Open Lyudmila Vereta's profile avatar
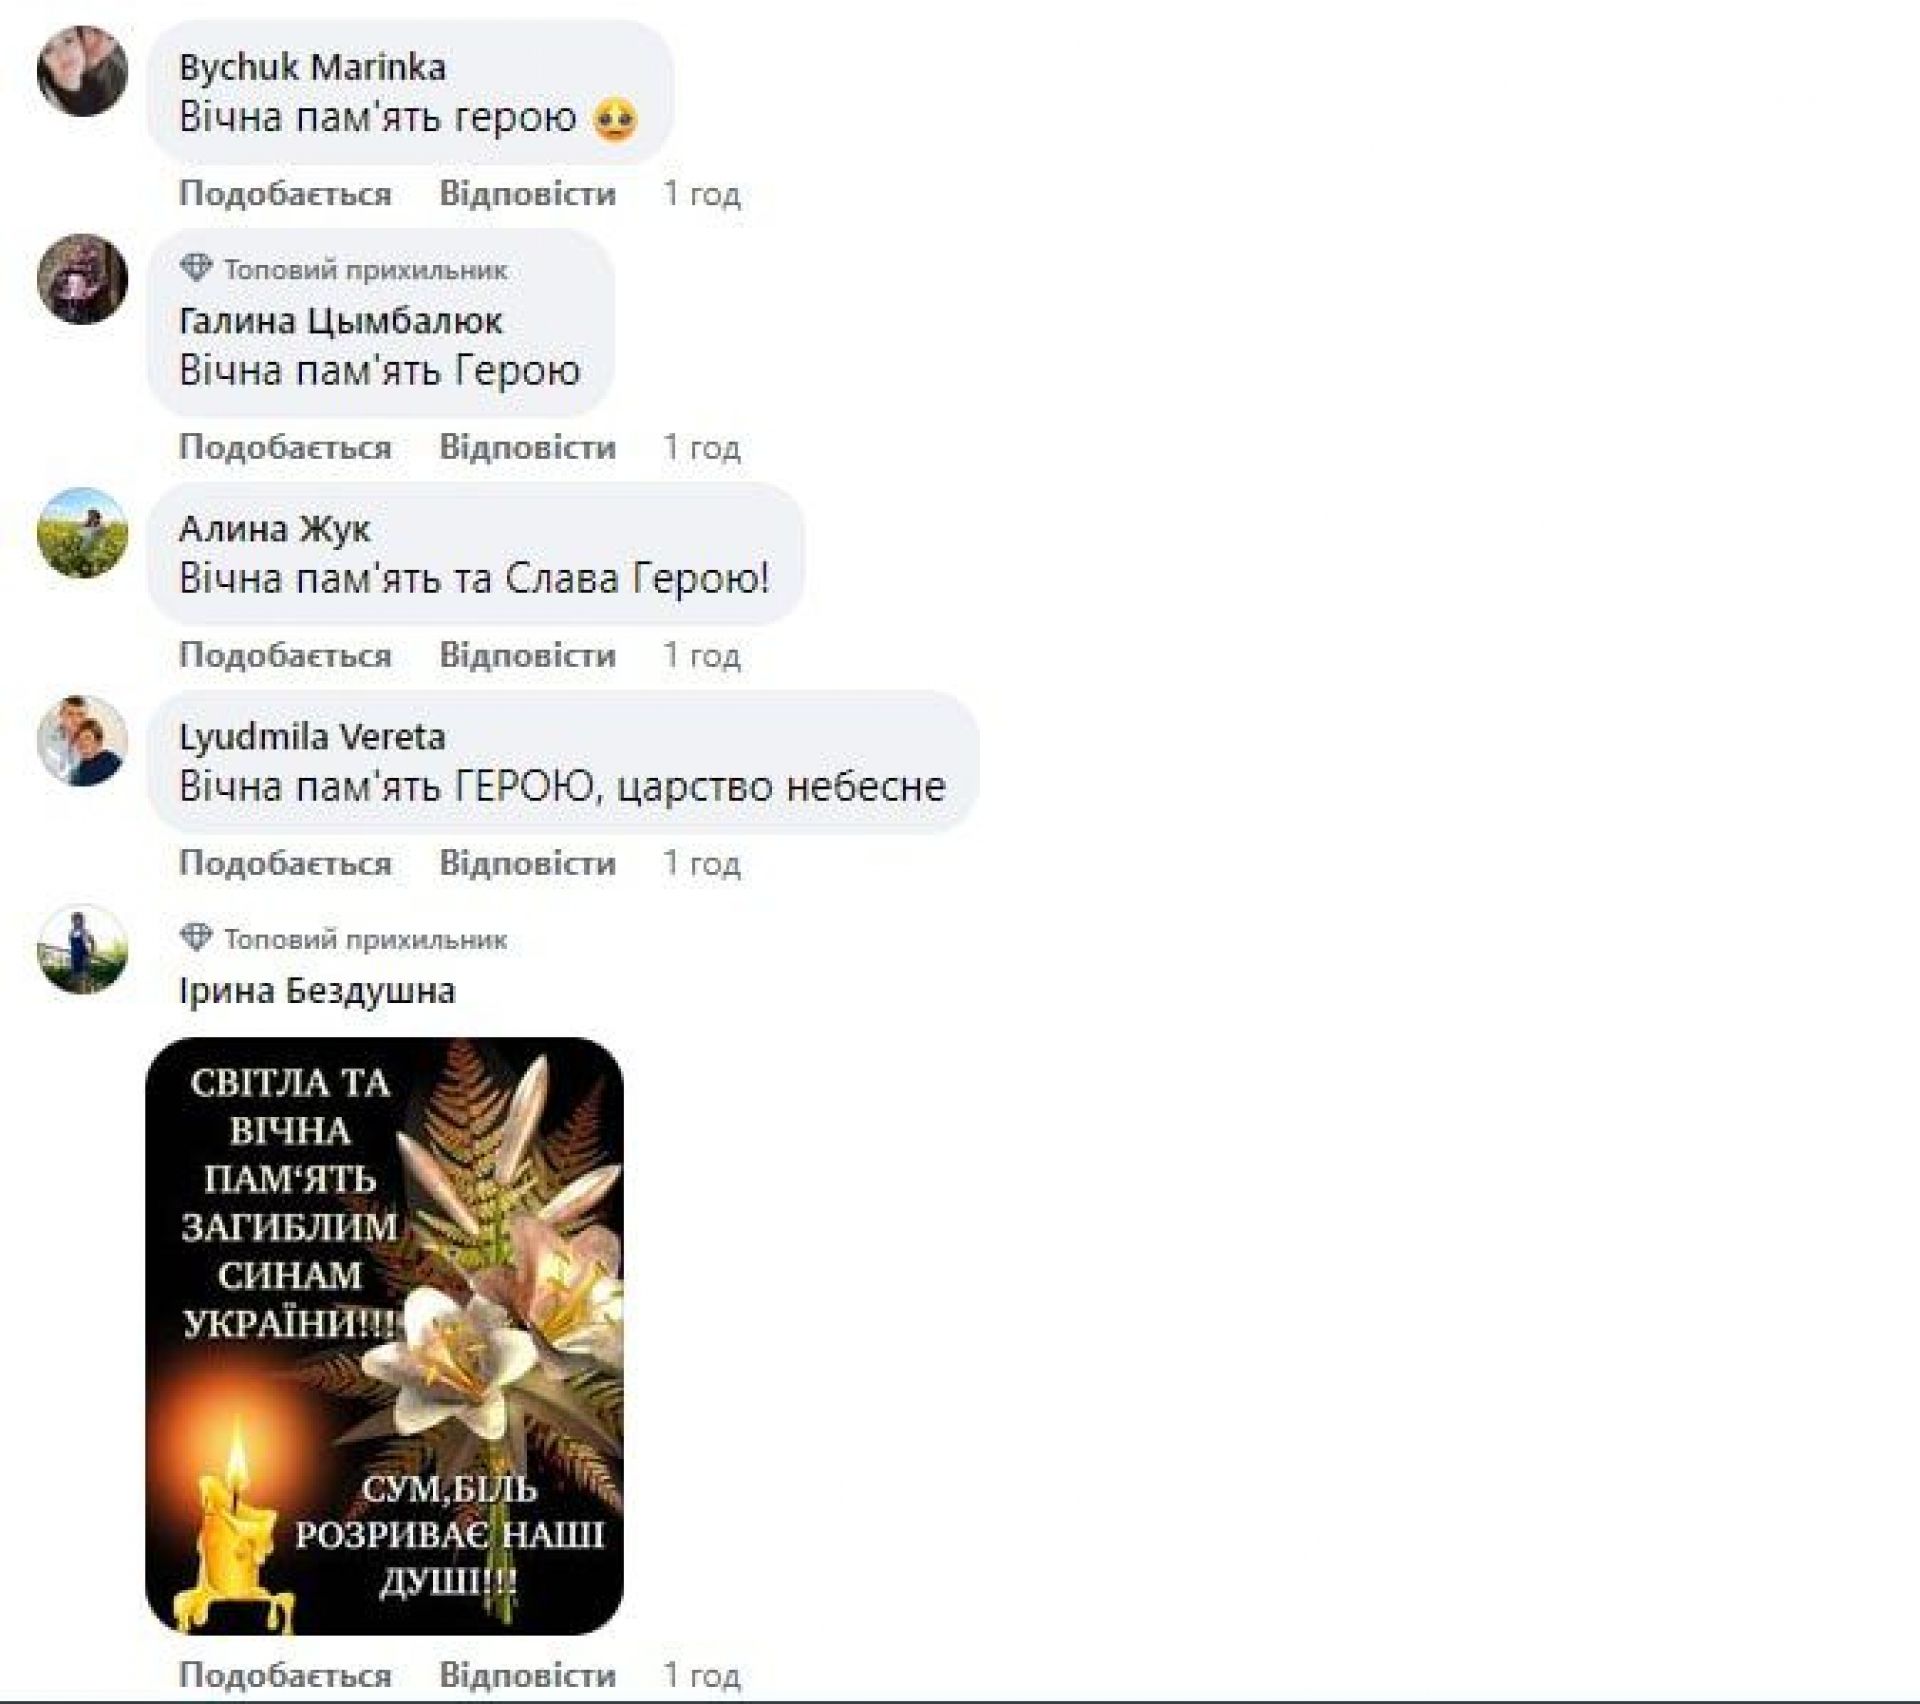The image size is (1920, 1704). pyautogui.click(x=82, y=741)
